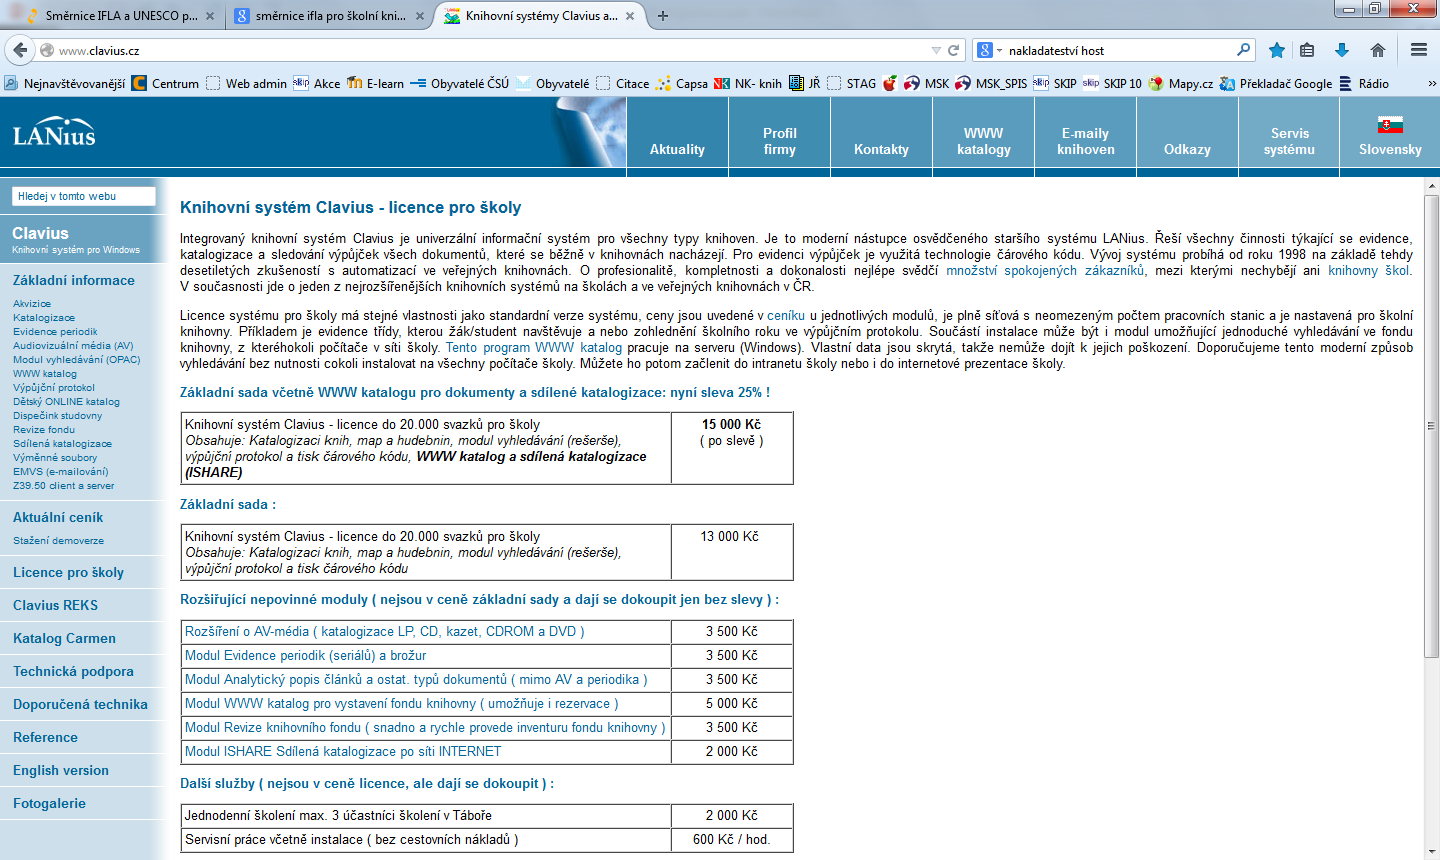Open the Evidence periodik sidebar link
Image resolution: width=1440 pixels, height=860 pixels.
pyautogui.click(x=55, y=331)
